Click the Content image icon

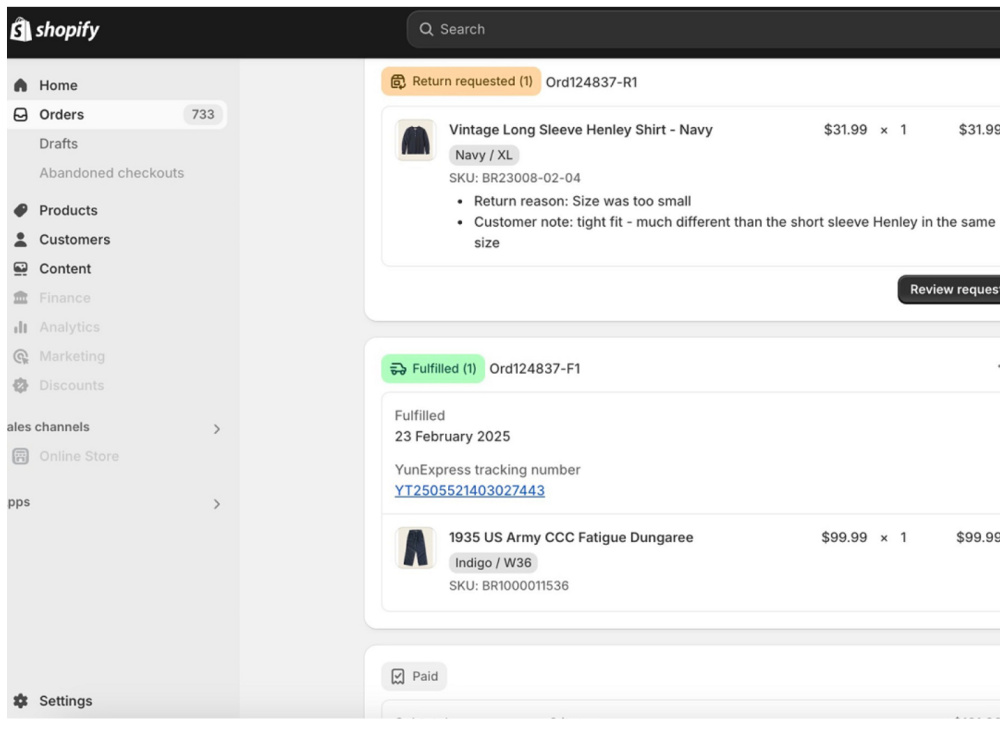click(20, 268)
